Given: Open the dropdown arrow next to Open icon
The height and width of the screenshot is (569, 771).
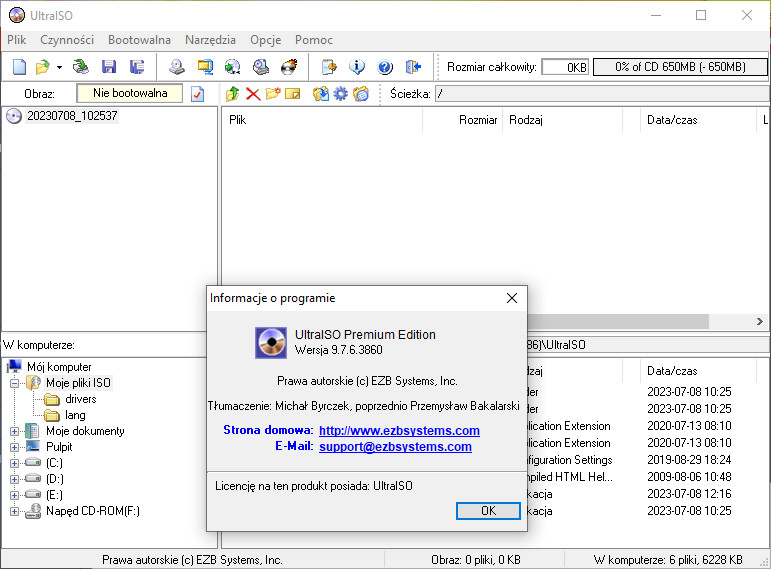Looking at the screenshot, I should pos(59,67).
